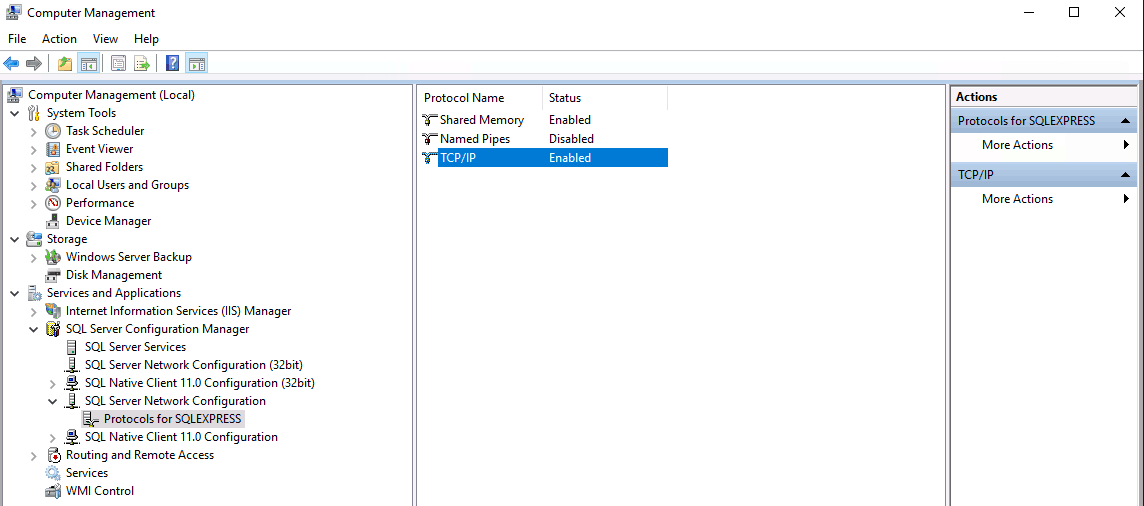Open the View menu

tap(106, 39)
